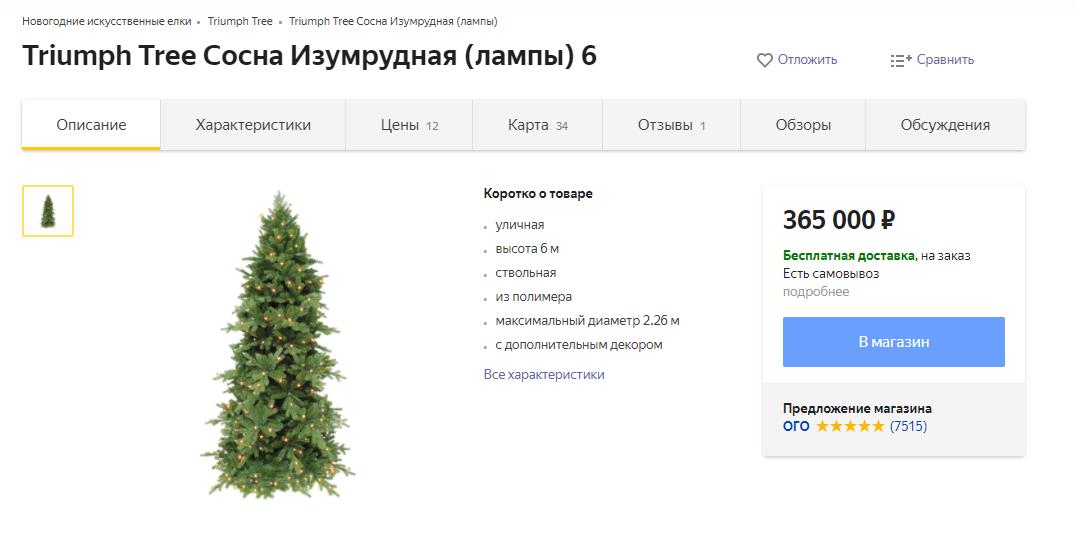Image resolution: width=1076 pixels, height=543 pixels.
Task: Open the large Christmas tree product image
Action: pos(278,345)
